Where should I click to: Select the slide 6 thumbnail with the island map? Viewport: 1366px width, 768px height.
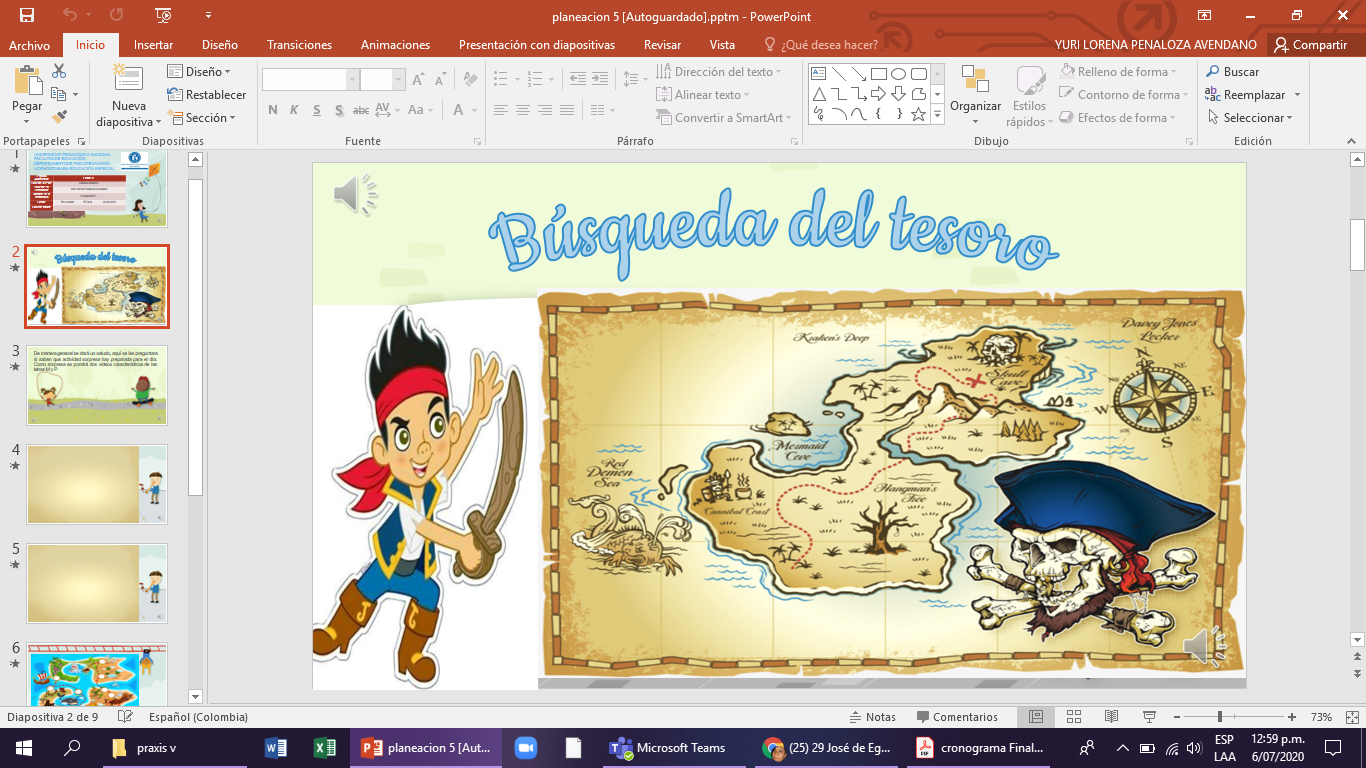(97, 675)
